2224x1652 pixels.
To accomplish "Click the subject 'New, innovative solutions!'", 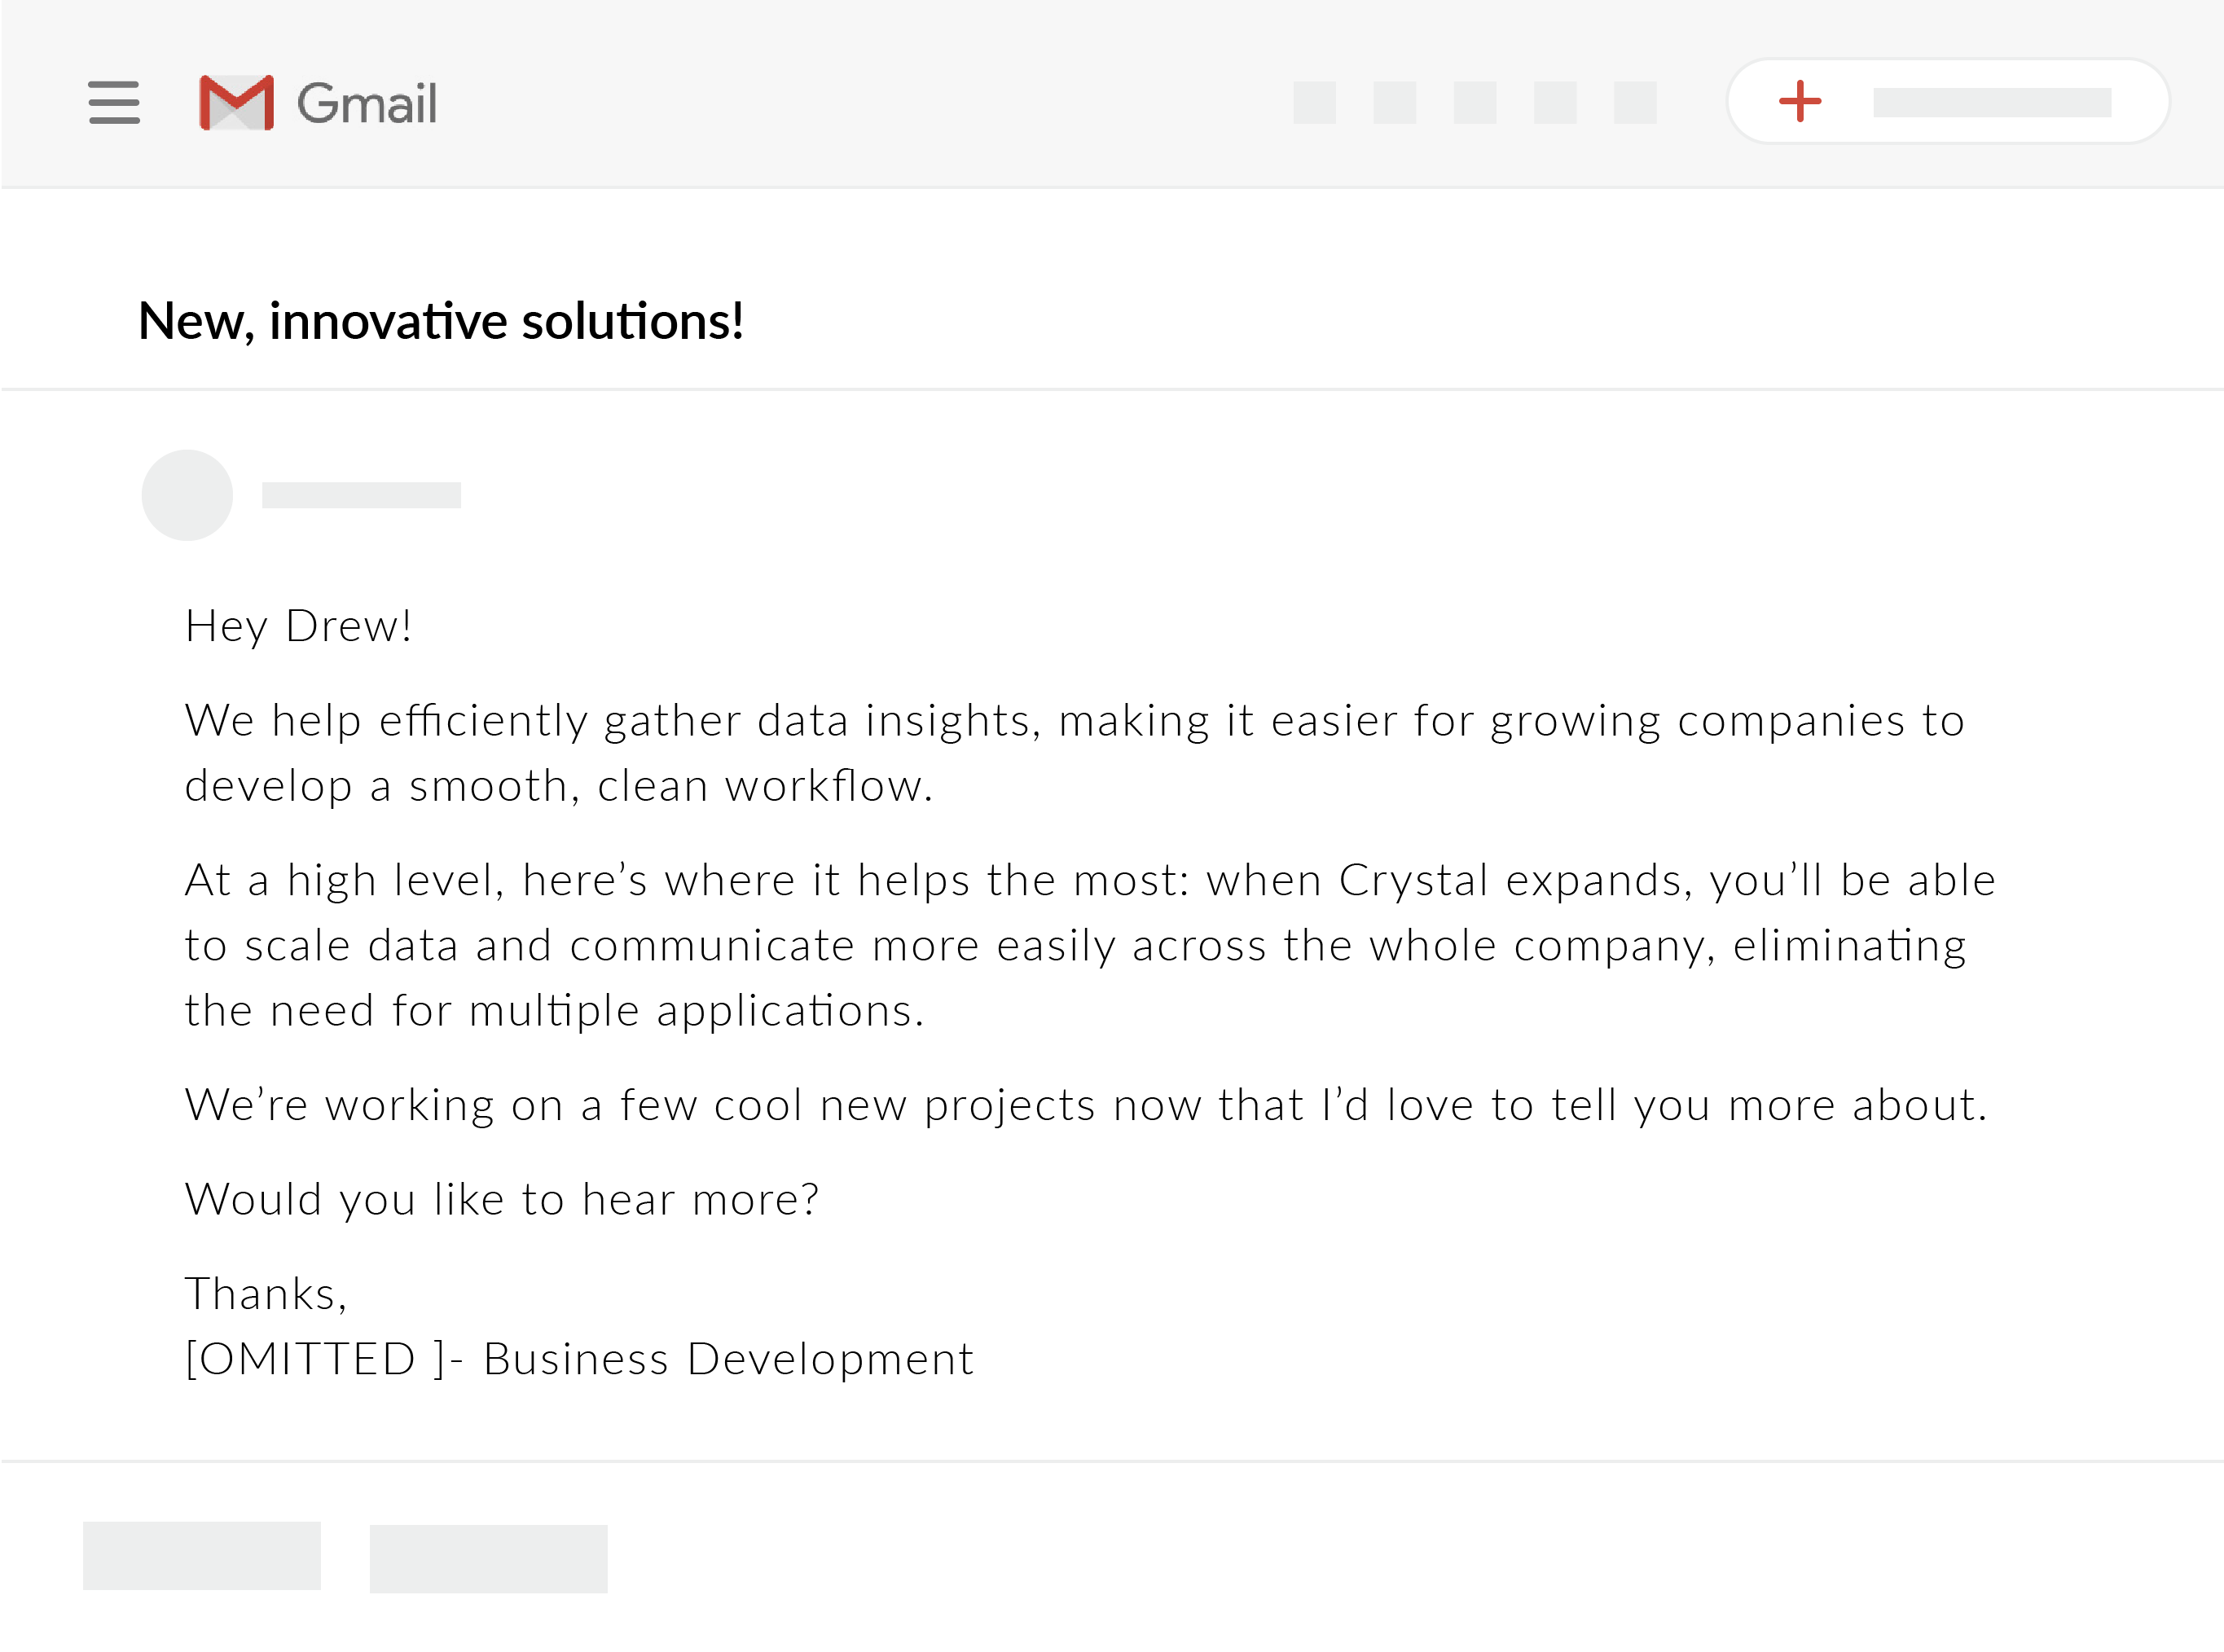I will coord(441,322).
